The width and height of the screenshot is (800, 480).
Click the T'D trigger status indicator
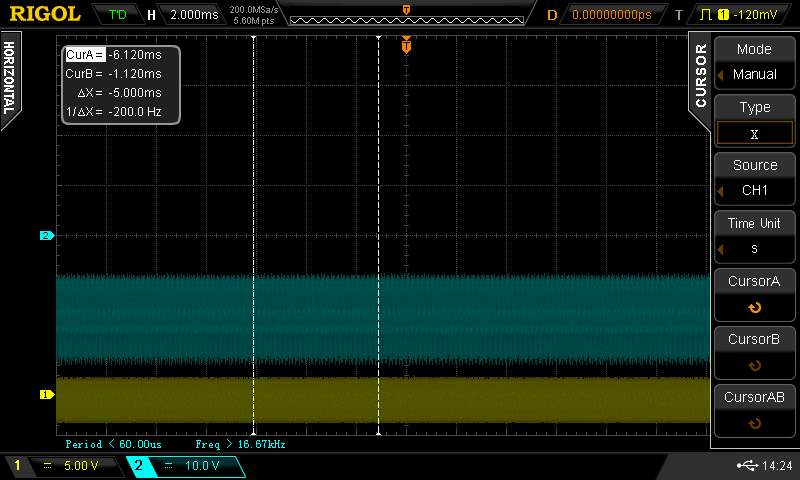click(118, 15)
